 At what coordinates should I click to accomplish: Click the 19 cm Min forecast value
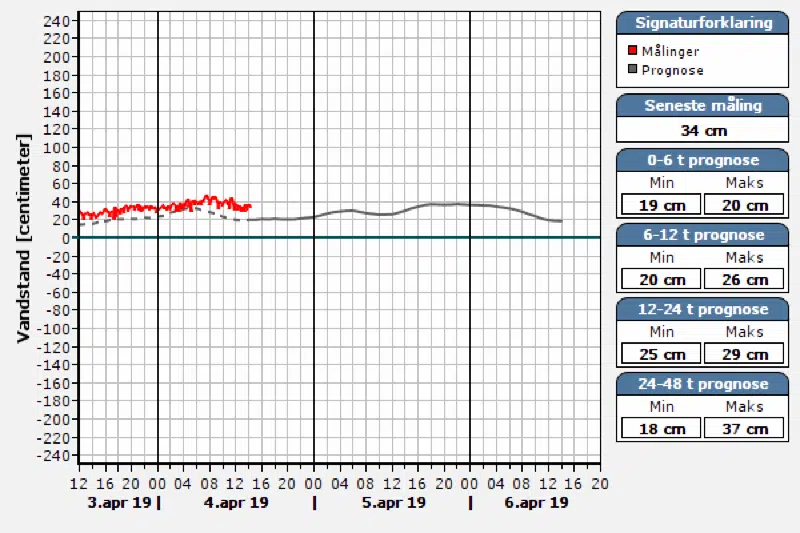pos(660,205)
